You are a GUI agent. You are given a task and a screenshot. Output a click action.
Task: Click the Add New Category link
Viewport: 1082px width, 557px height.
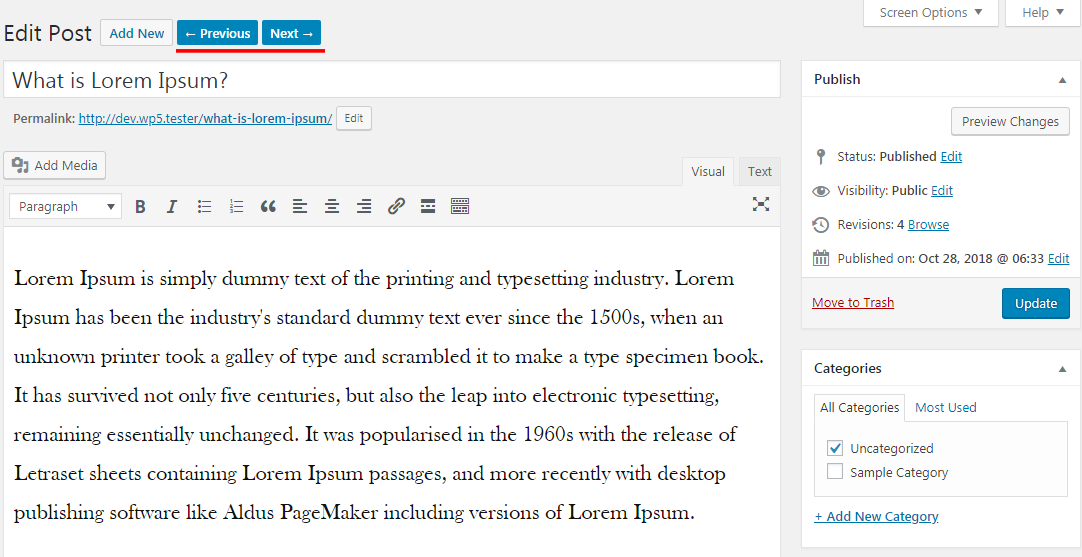click(876, 516)
